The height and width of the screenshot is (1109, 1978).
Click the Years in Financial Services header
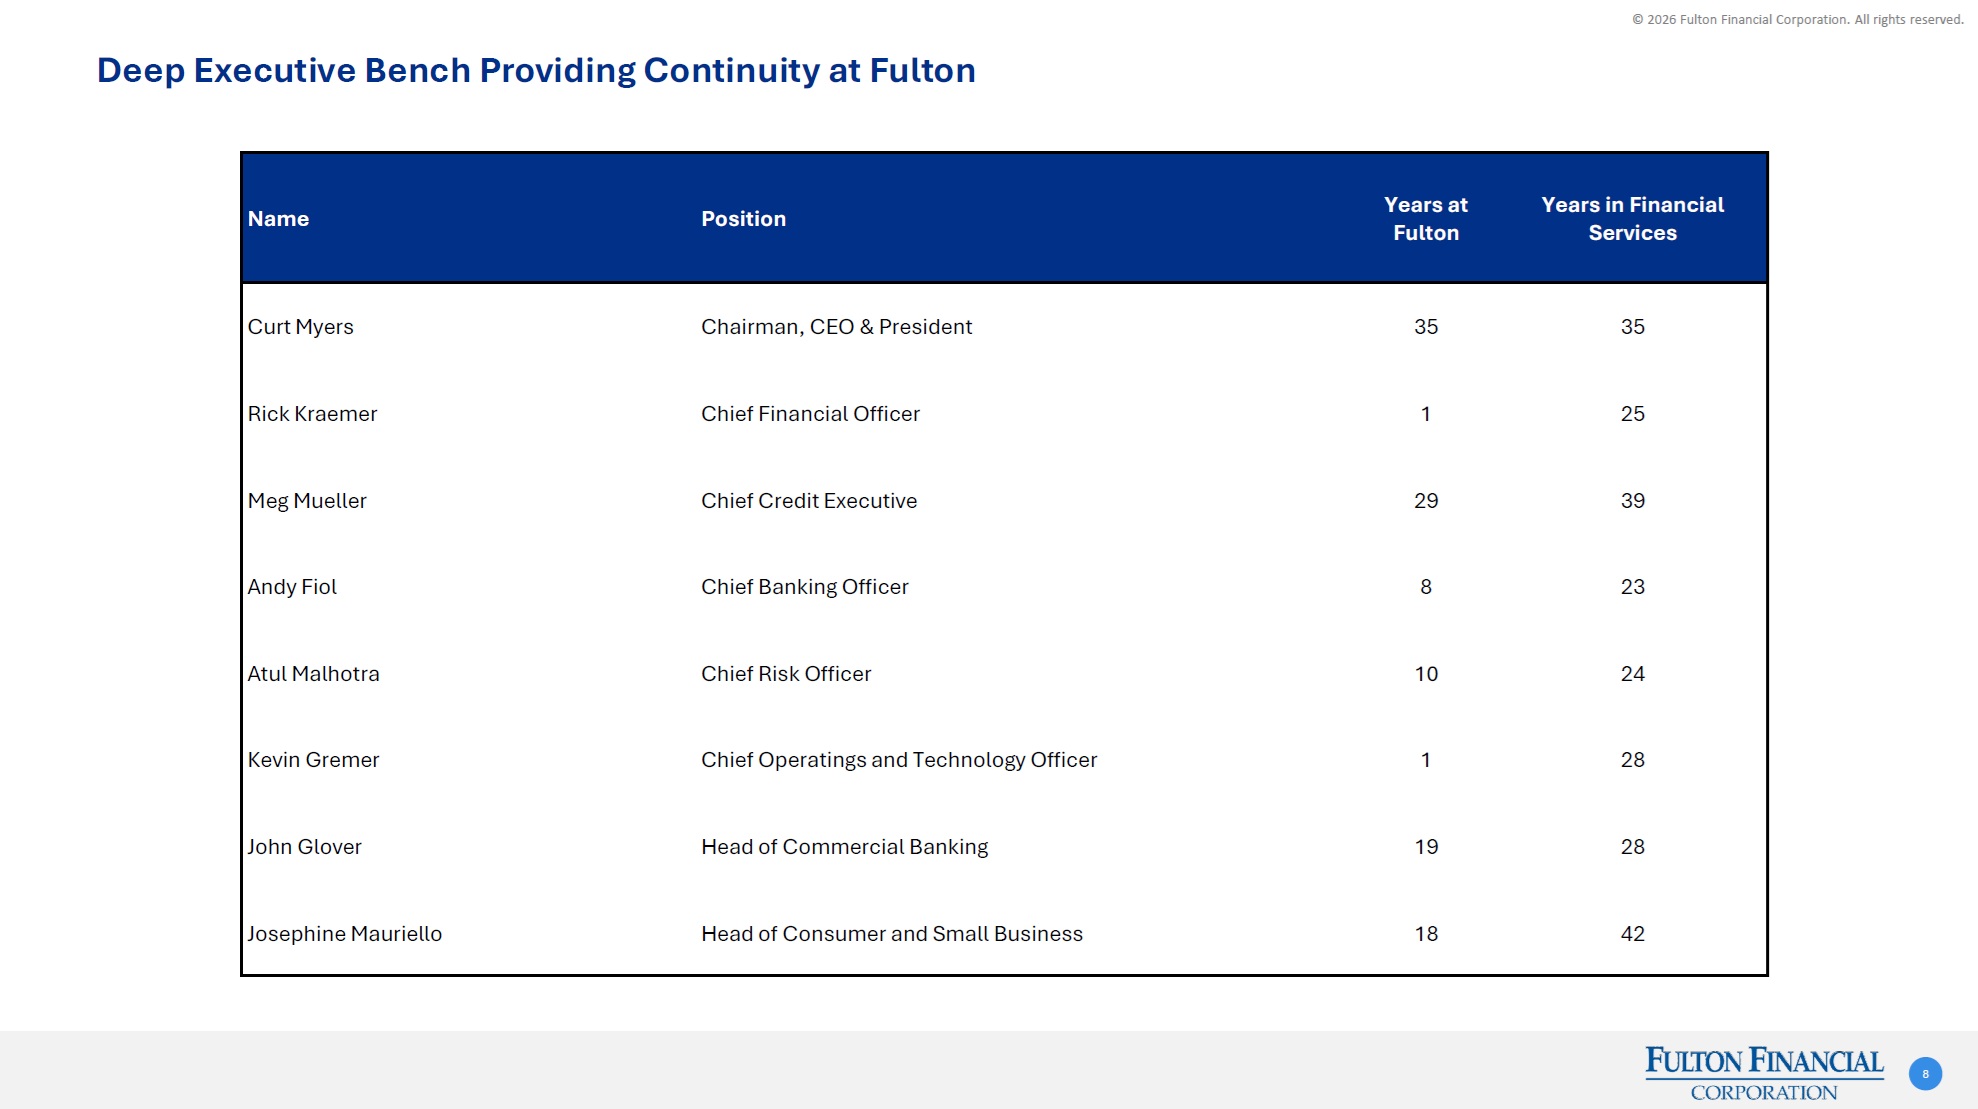(x=1632, y=219)
